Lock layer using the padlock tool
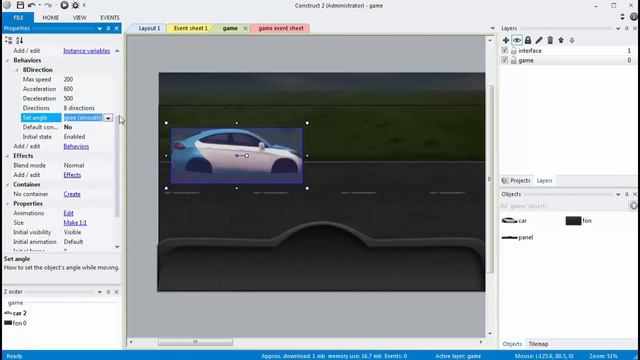This screenshot has height=360, width=640. pos(528,40)
